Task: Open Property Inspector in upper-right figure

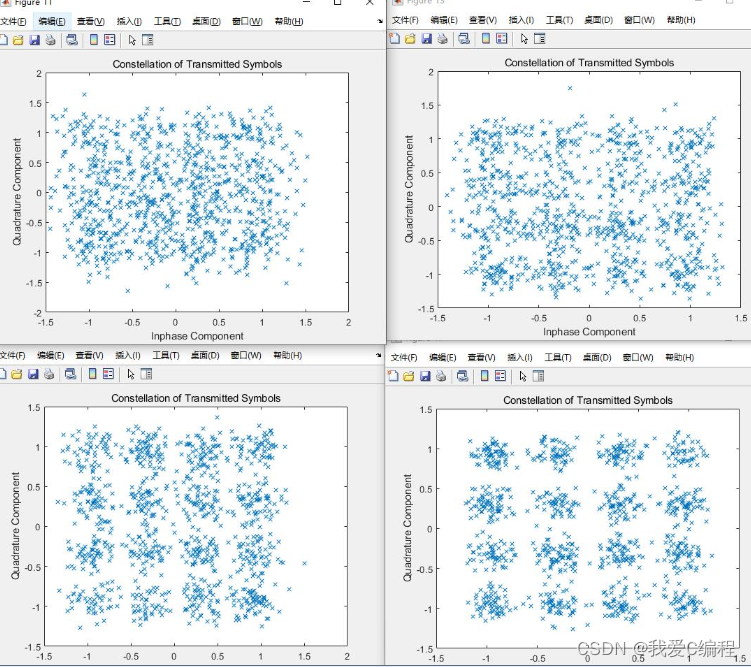Action: click(539, 39)
